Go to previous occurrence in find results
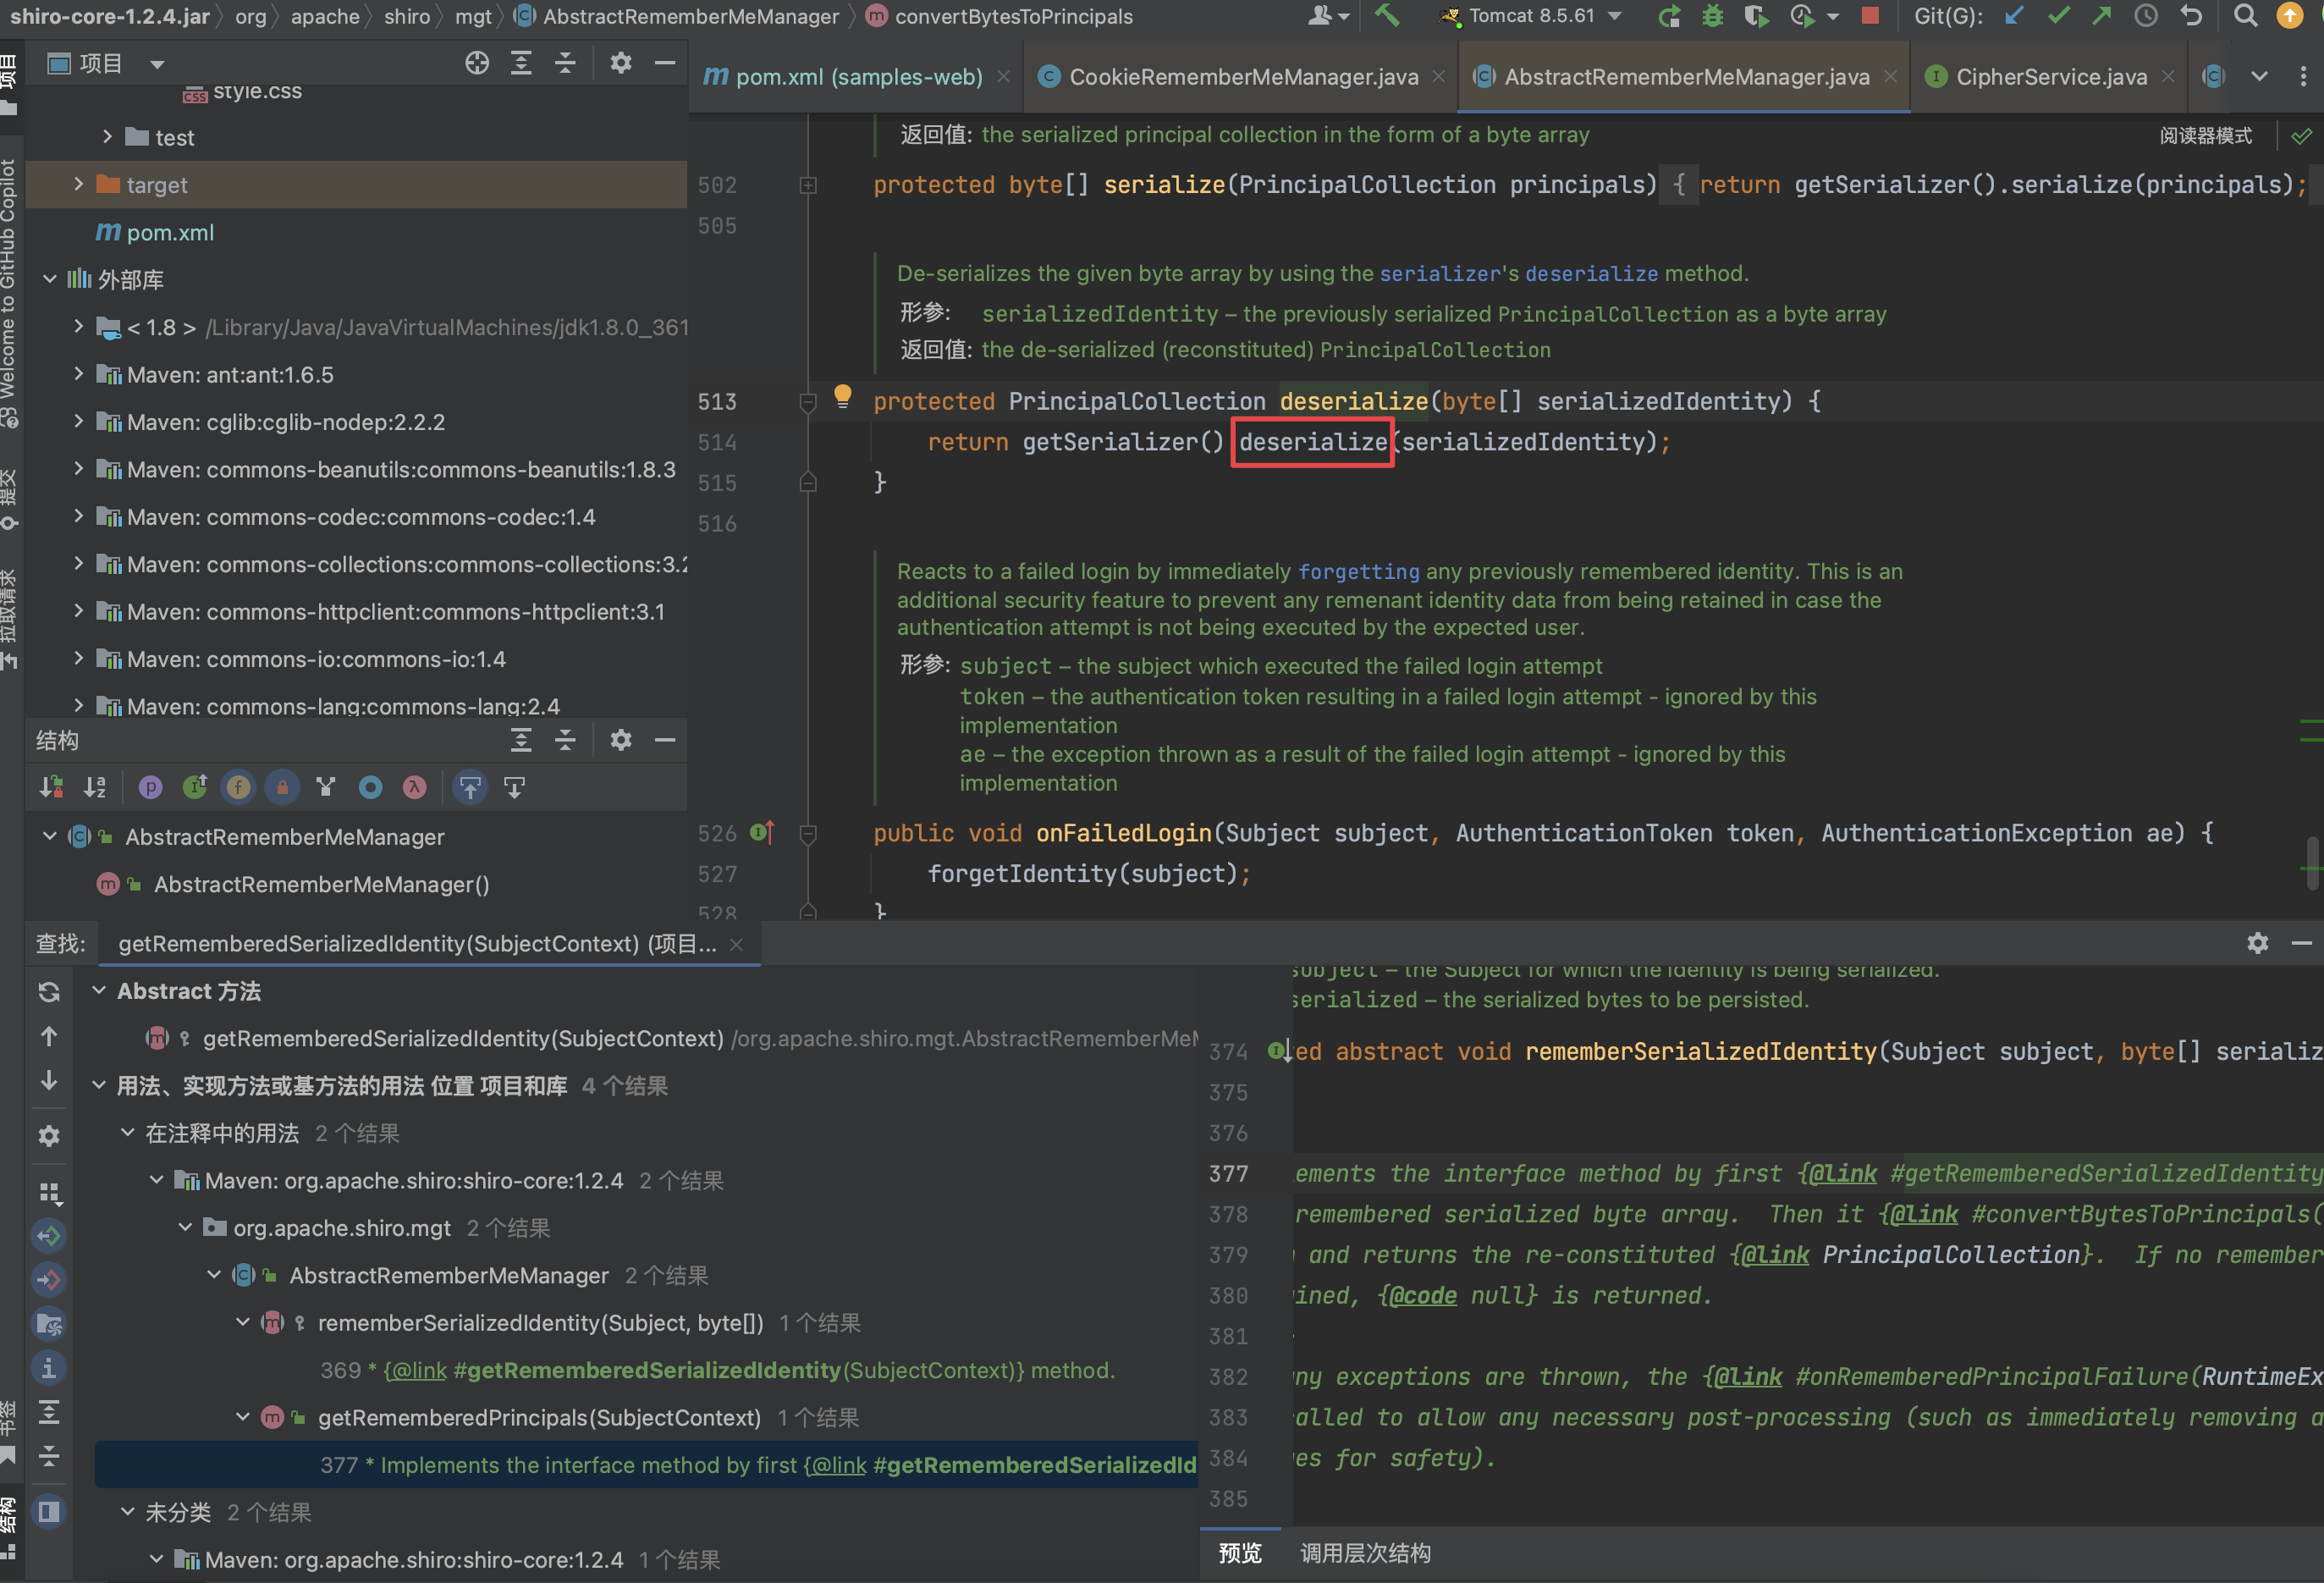Image resolution: width=2324 pixels, height=1583 pixels. [x=49, y=1036]
